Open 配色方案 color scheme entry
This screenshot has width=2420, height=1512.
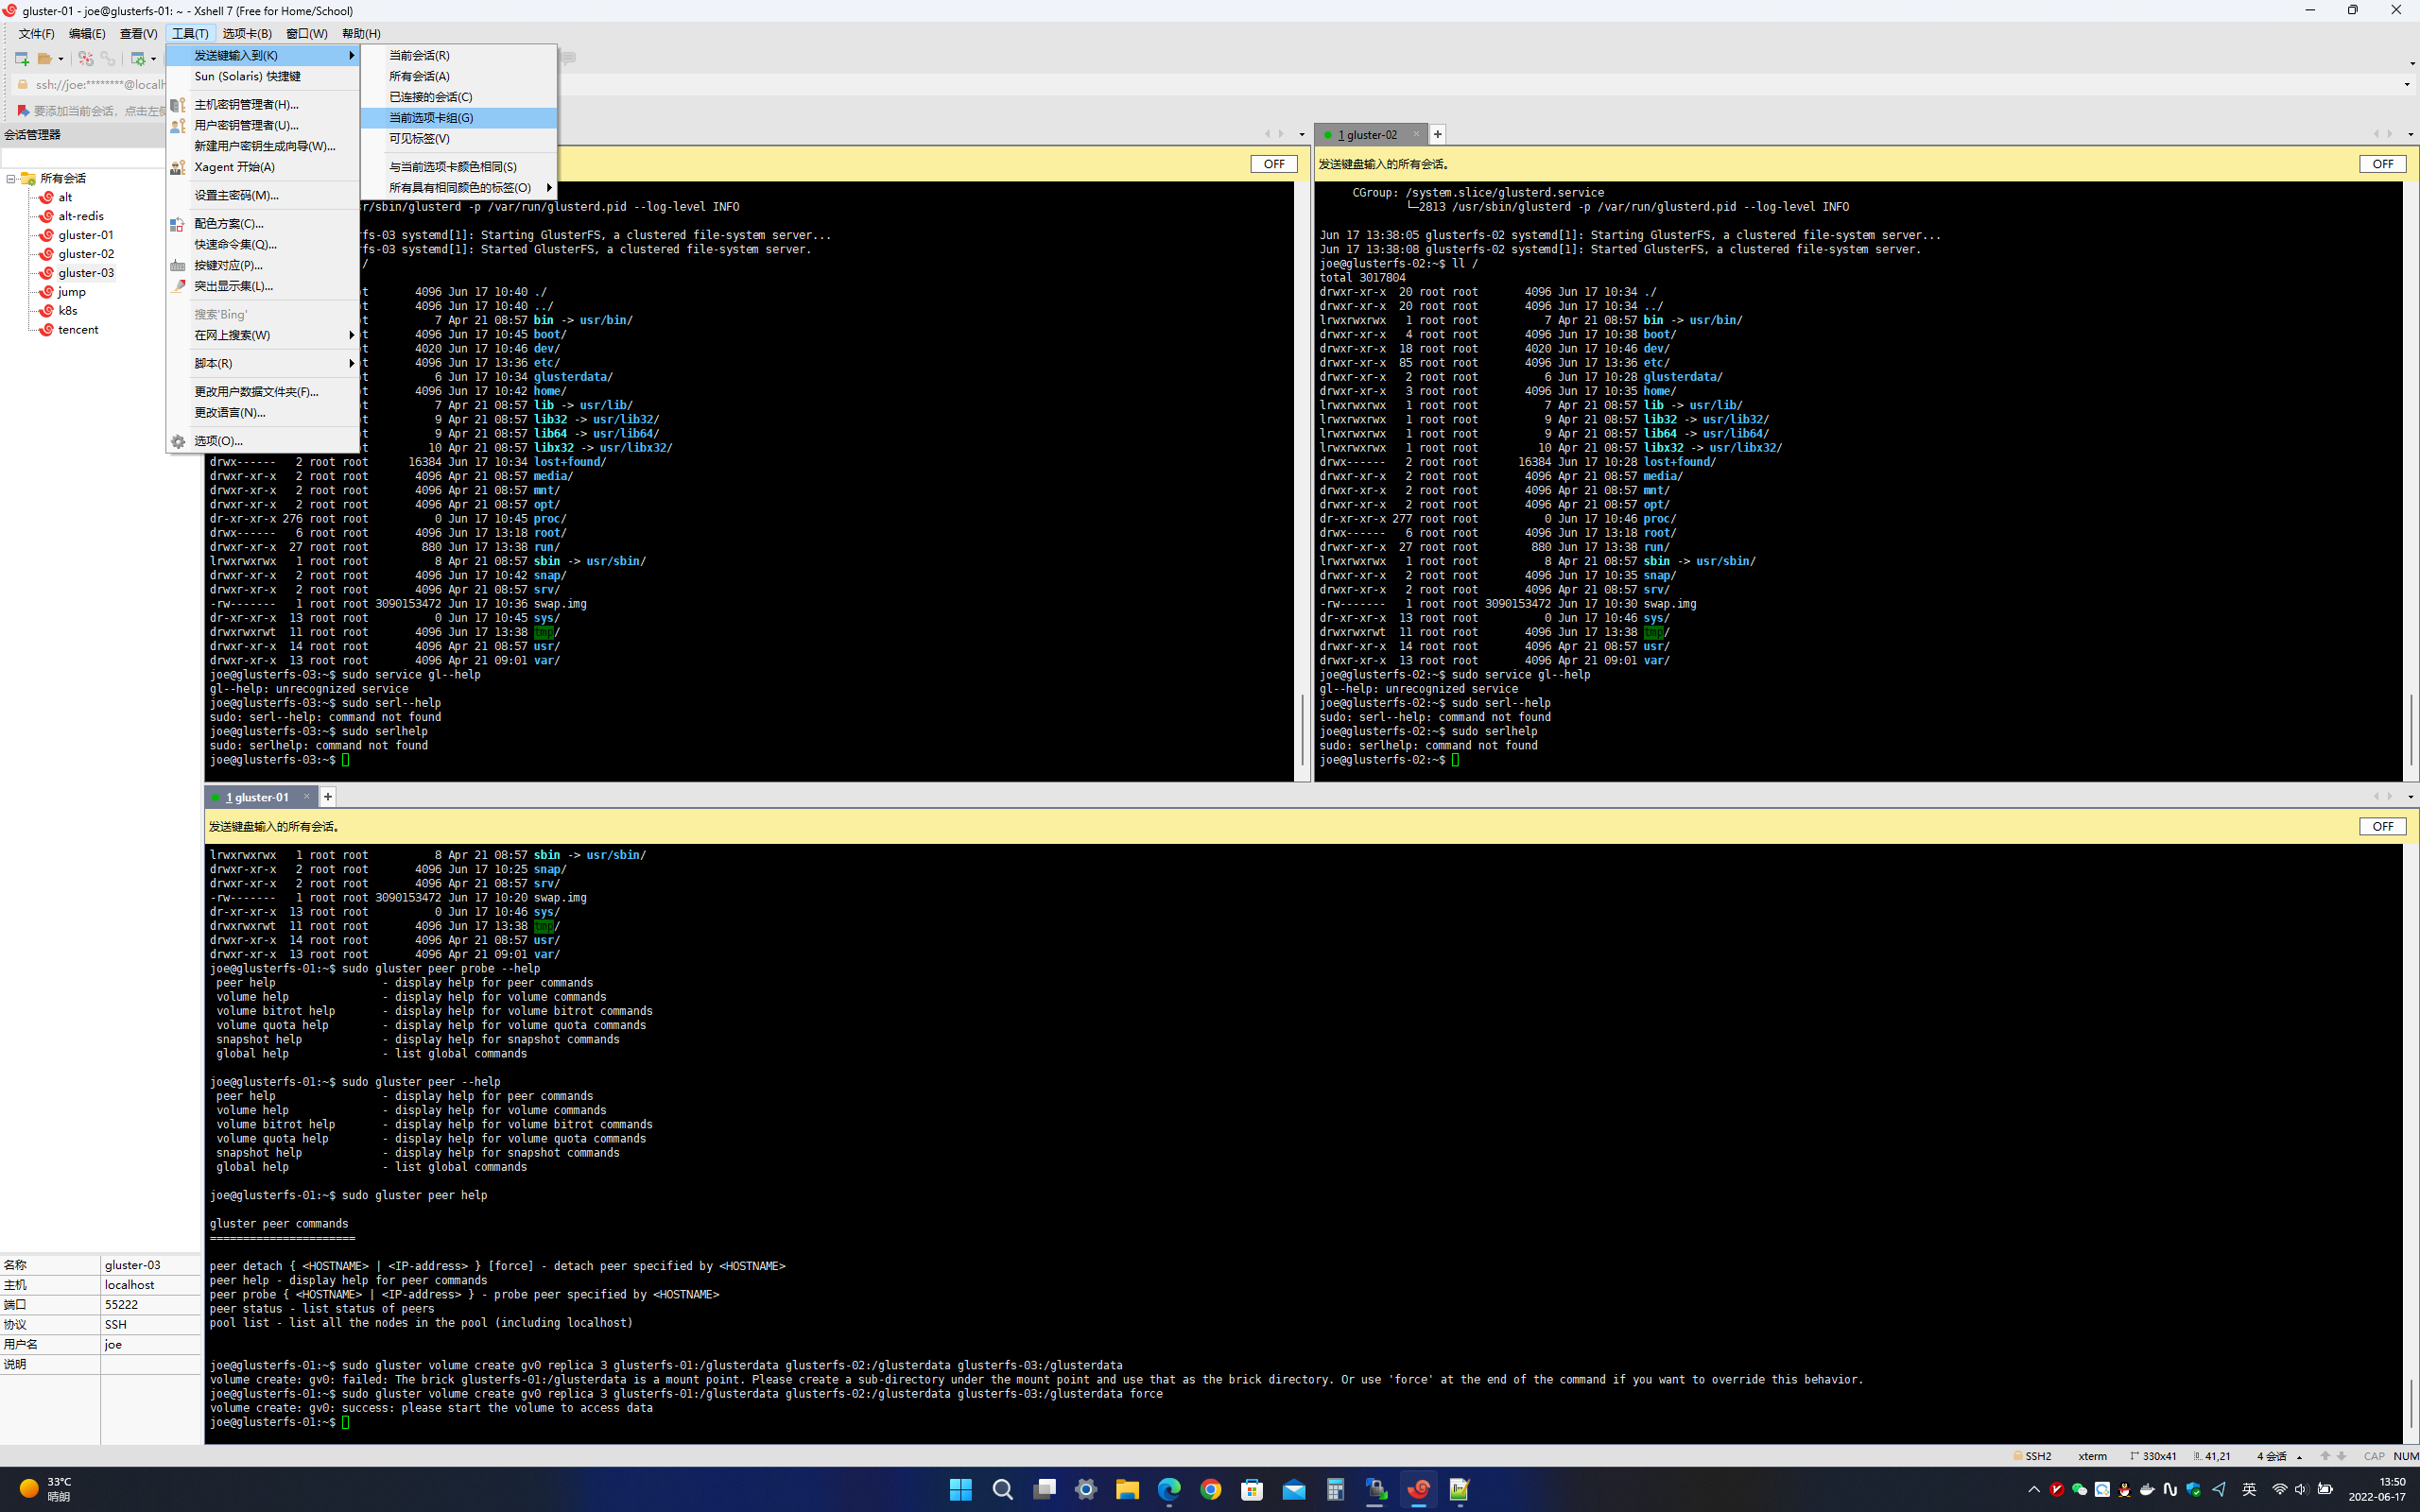coord(228,223)
